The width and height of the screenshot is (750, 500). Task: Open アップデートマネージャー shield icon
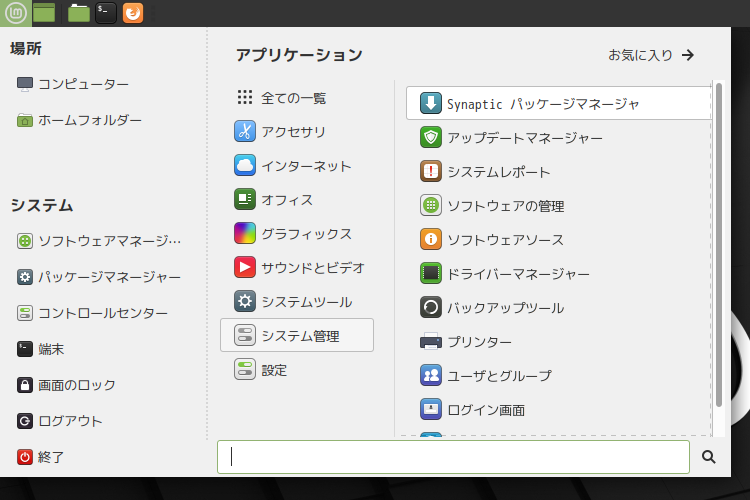[430, 137]
